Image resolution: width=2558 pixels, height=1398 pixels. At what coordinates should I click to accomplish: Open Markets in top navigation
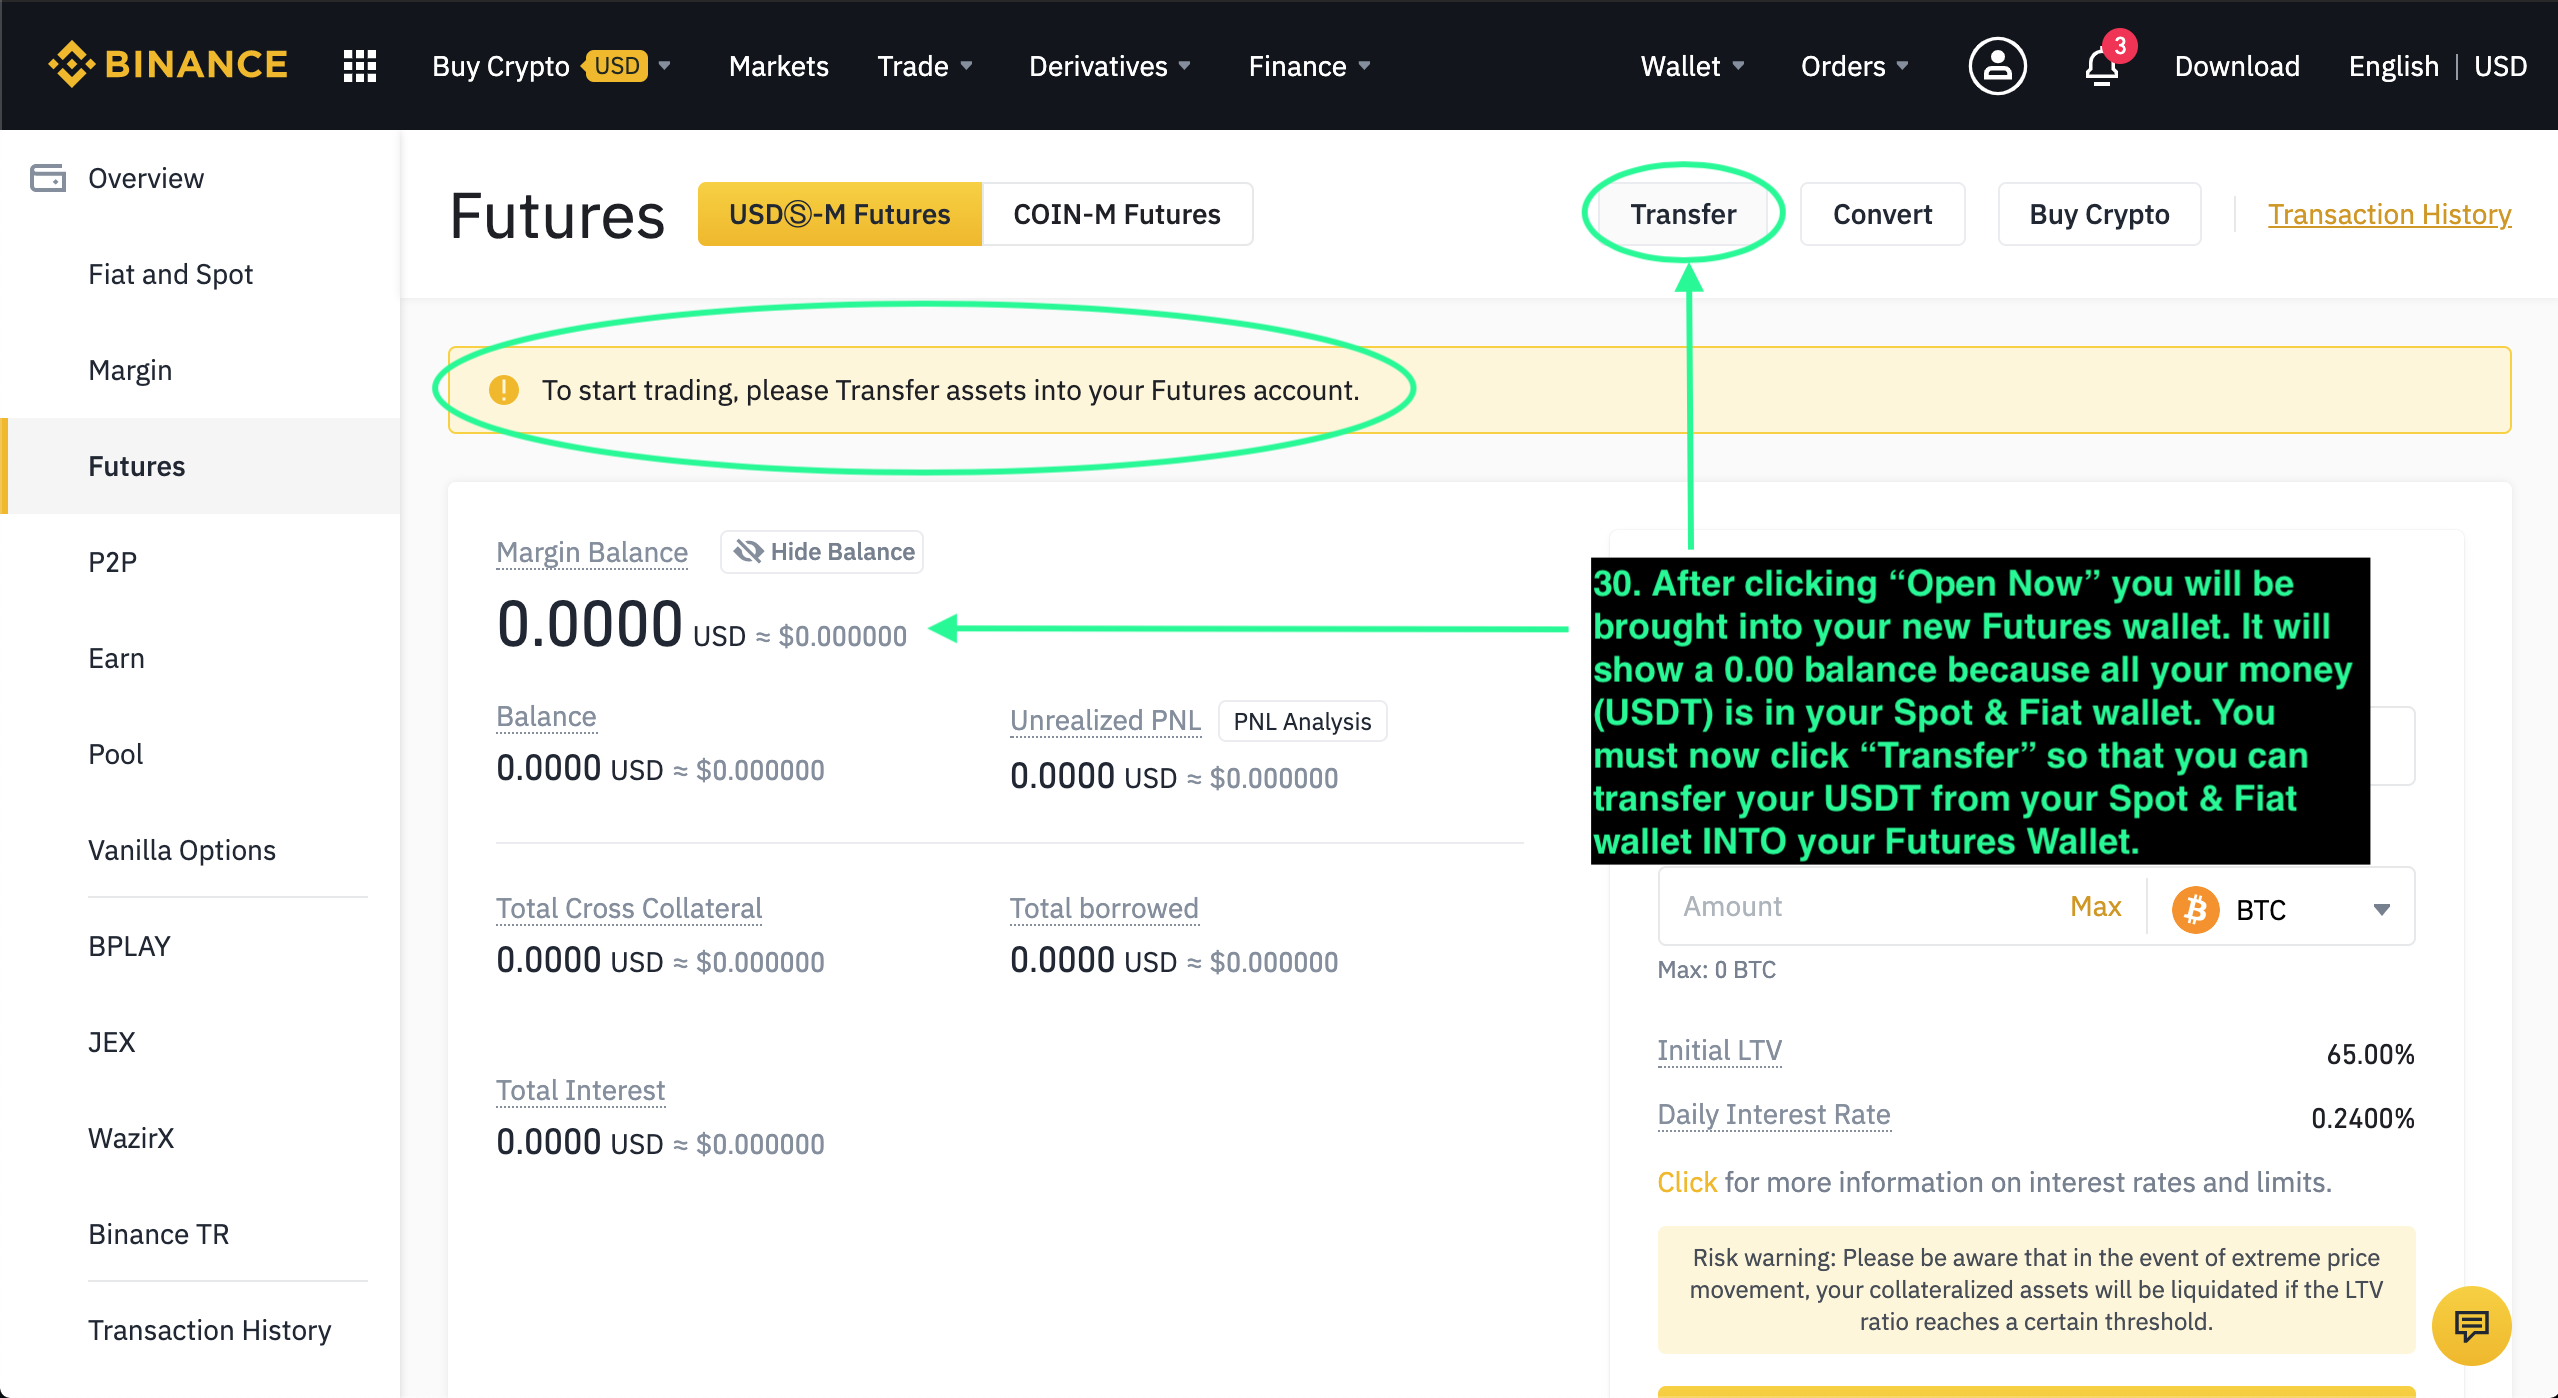pyautogui.click(x=778, y=66)
